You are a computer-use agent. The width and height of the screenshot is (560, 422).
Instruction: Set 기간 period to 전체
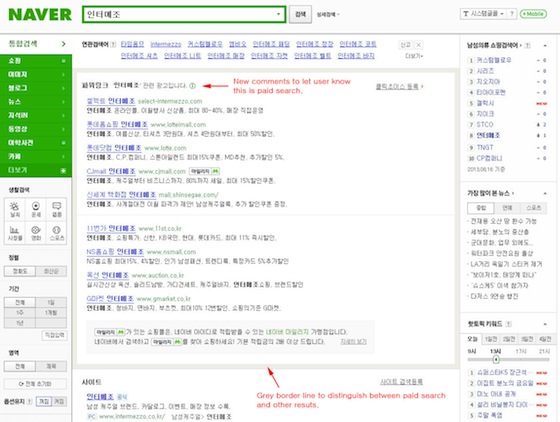click(x=20, y=302)
